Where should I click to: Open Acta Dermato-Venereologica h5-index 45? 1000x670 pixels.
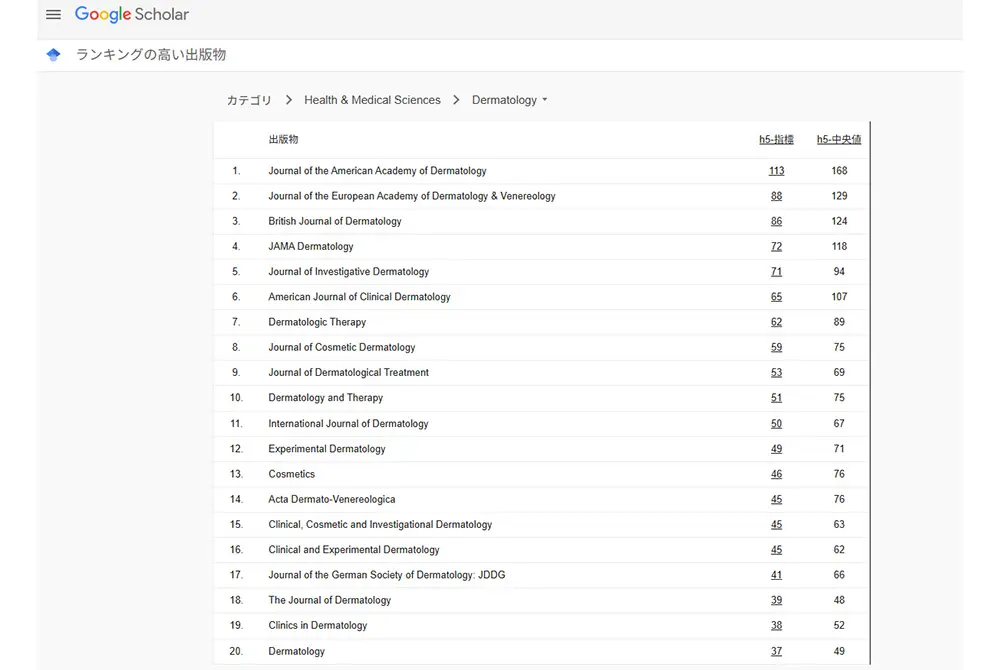[776, 498]
